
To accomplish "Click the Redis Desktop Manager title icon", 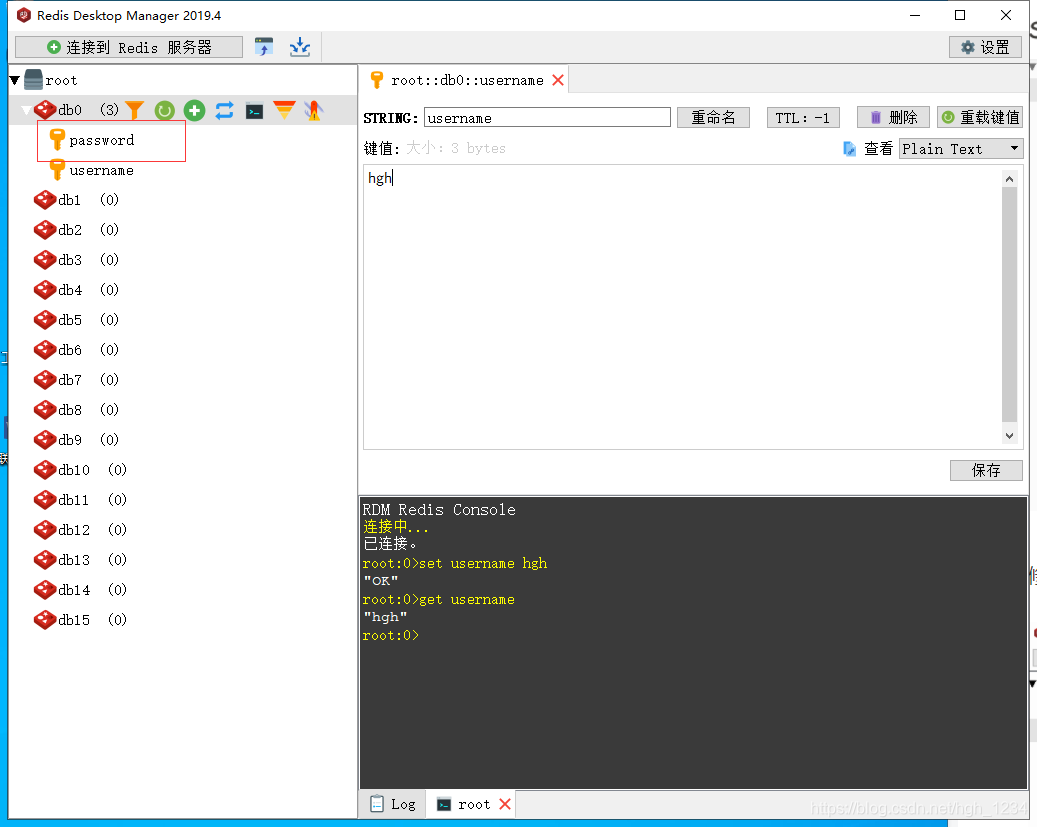I will point(24,15).
